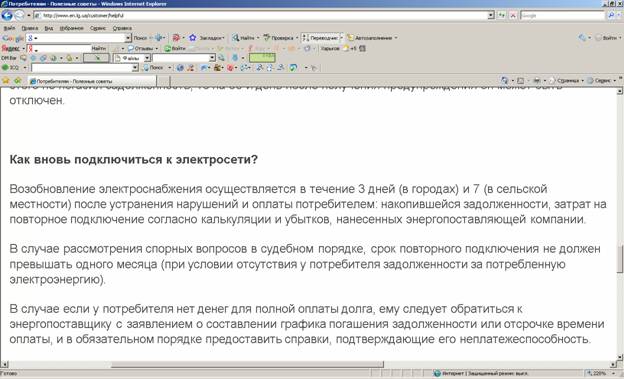The image size is (624, 379).
Task: Open the Страница page menu
Action: (x=566, y=80)
